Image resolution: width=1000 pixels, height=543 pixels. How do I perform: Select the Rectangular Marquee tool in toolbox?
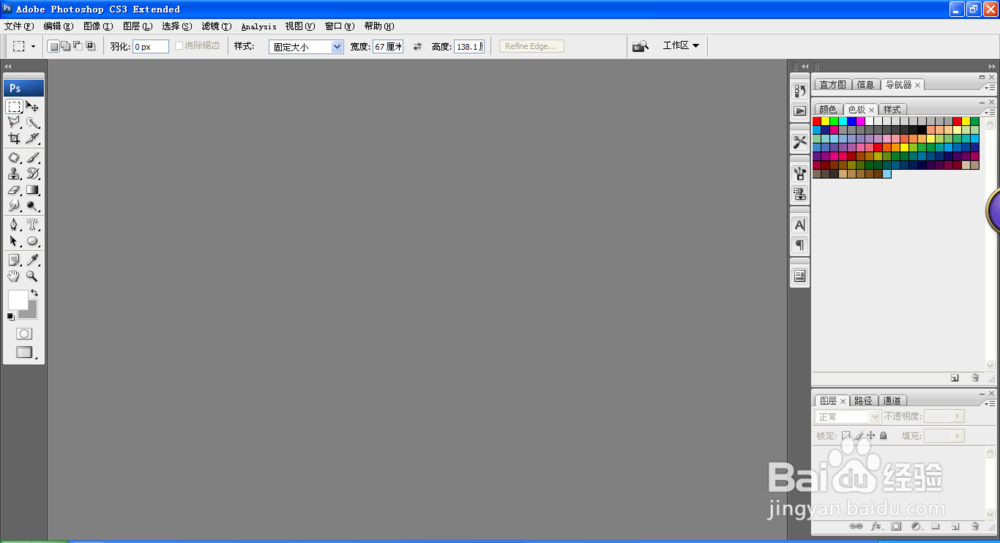point(14,107)
